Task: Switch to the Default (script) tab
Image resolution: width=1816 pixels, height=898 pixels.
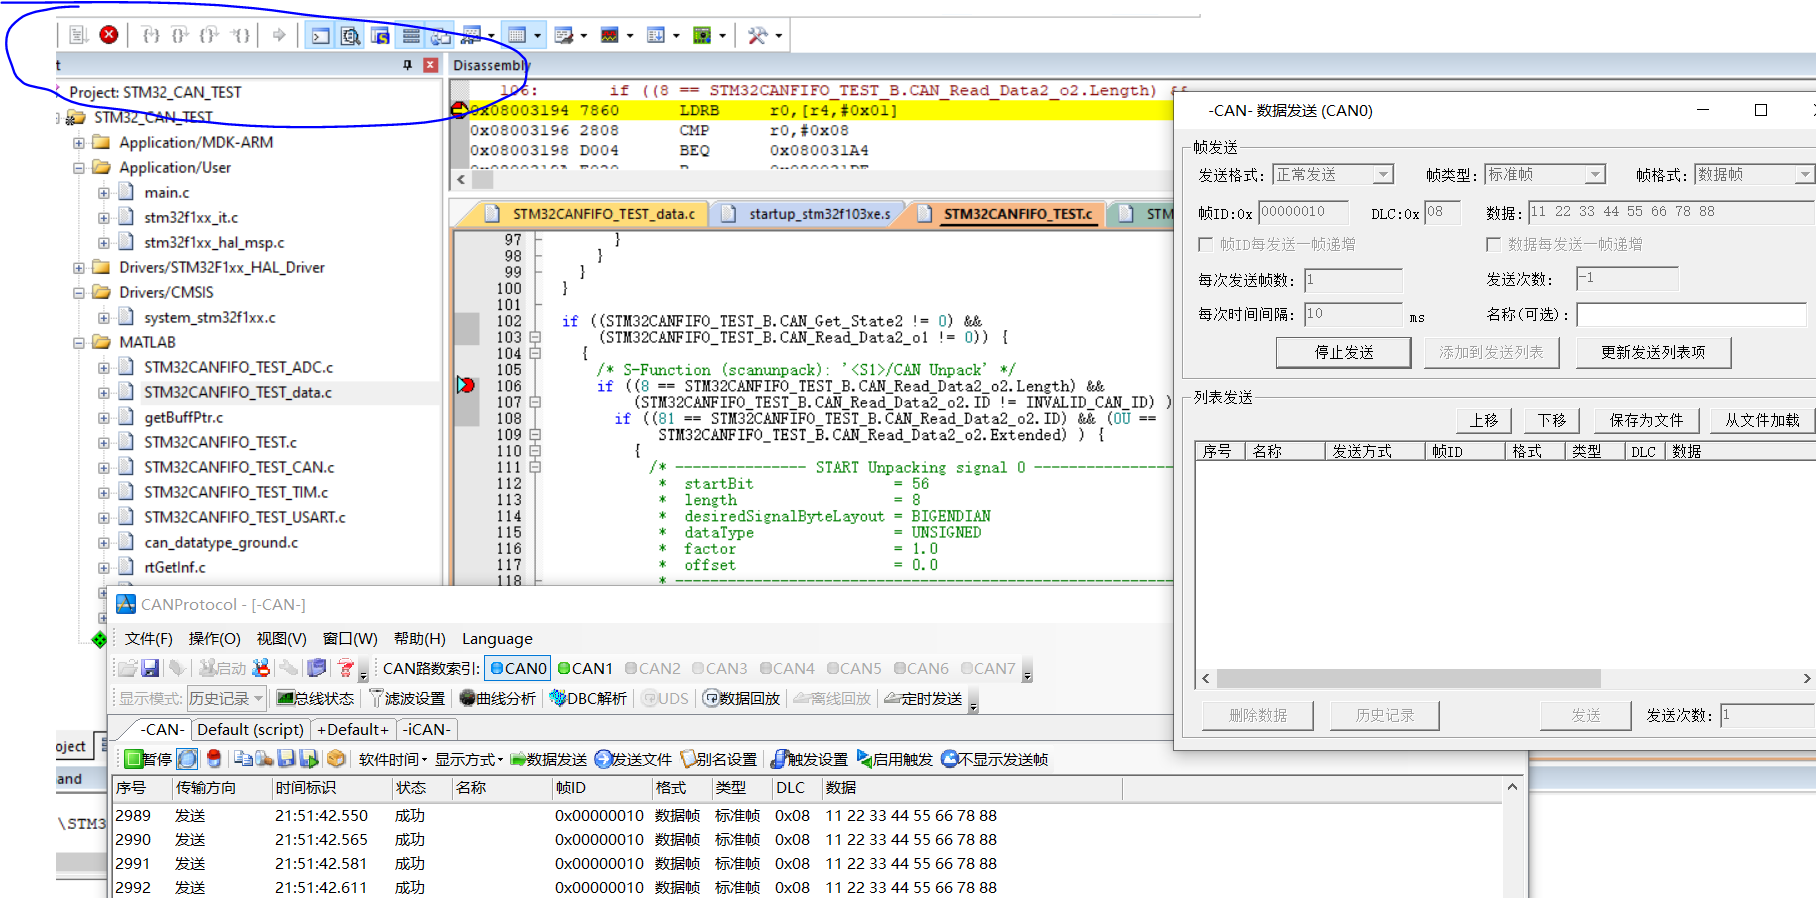Action: pos(250,729)
